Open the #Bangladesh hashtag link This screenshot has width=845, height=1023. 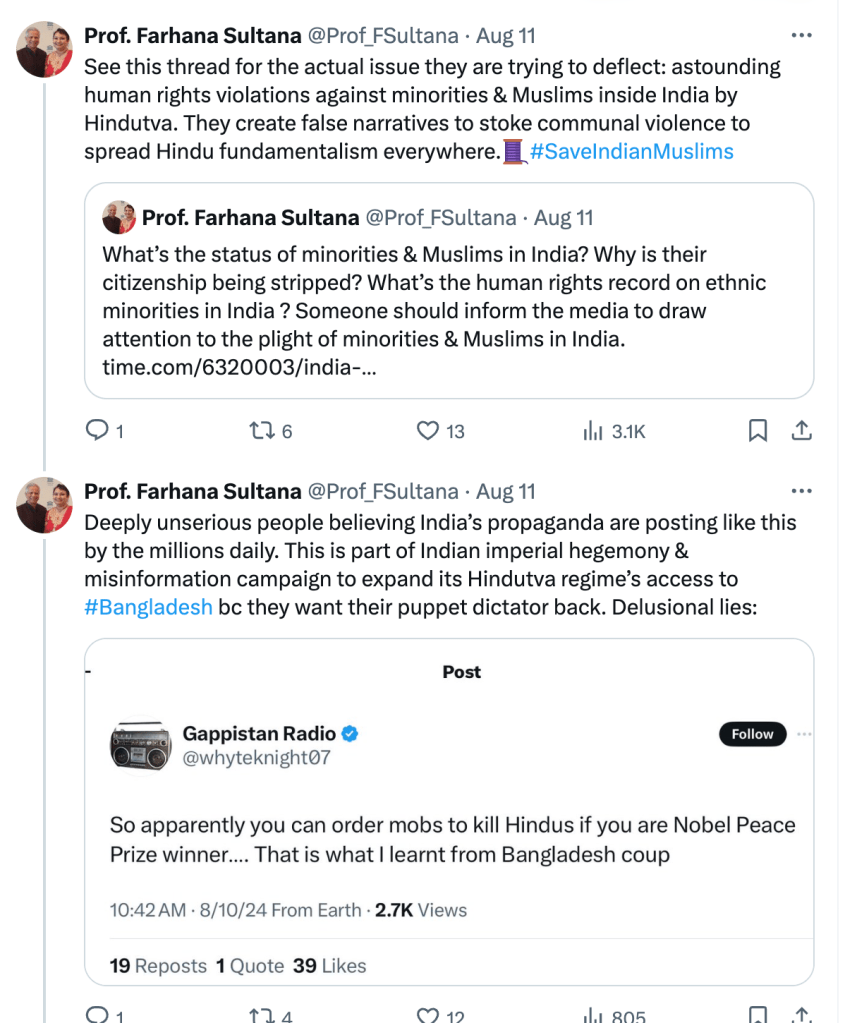148,607
